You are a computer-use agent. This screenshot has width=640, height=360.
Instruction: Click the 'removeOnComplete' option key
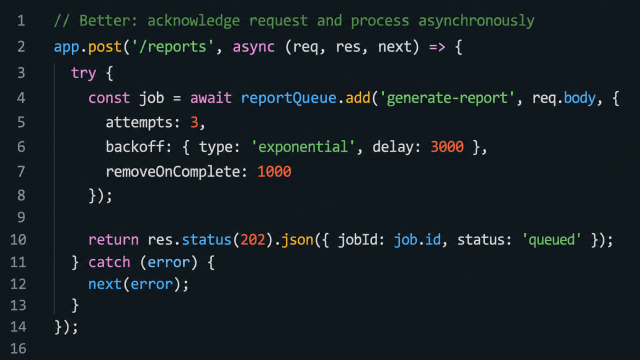coord(173,172)
